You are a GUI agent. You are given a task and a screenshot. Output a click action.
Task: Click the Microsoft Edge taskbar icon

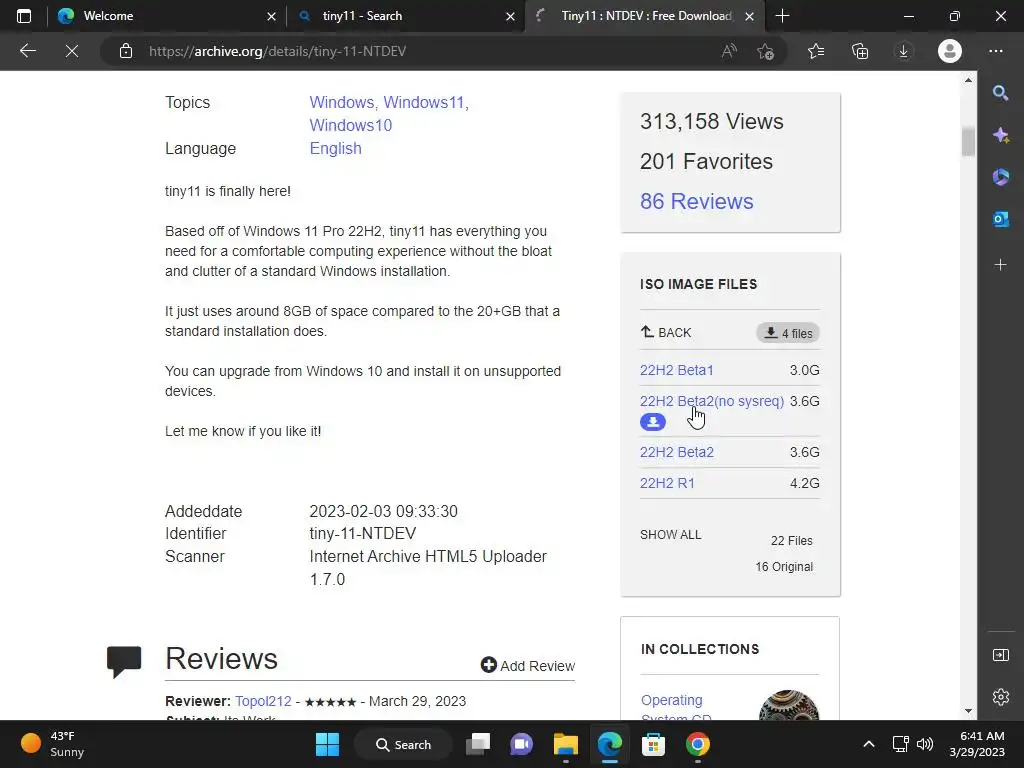coord(609,744)
